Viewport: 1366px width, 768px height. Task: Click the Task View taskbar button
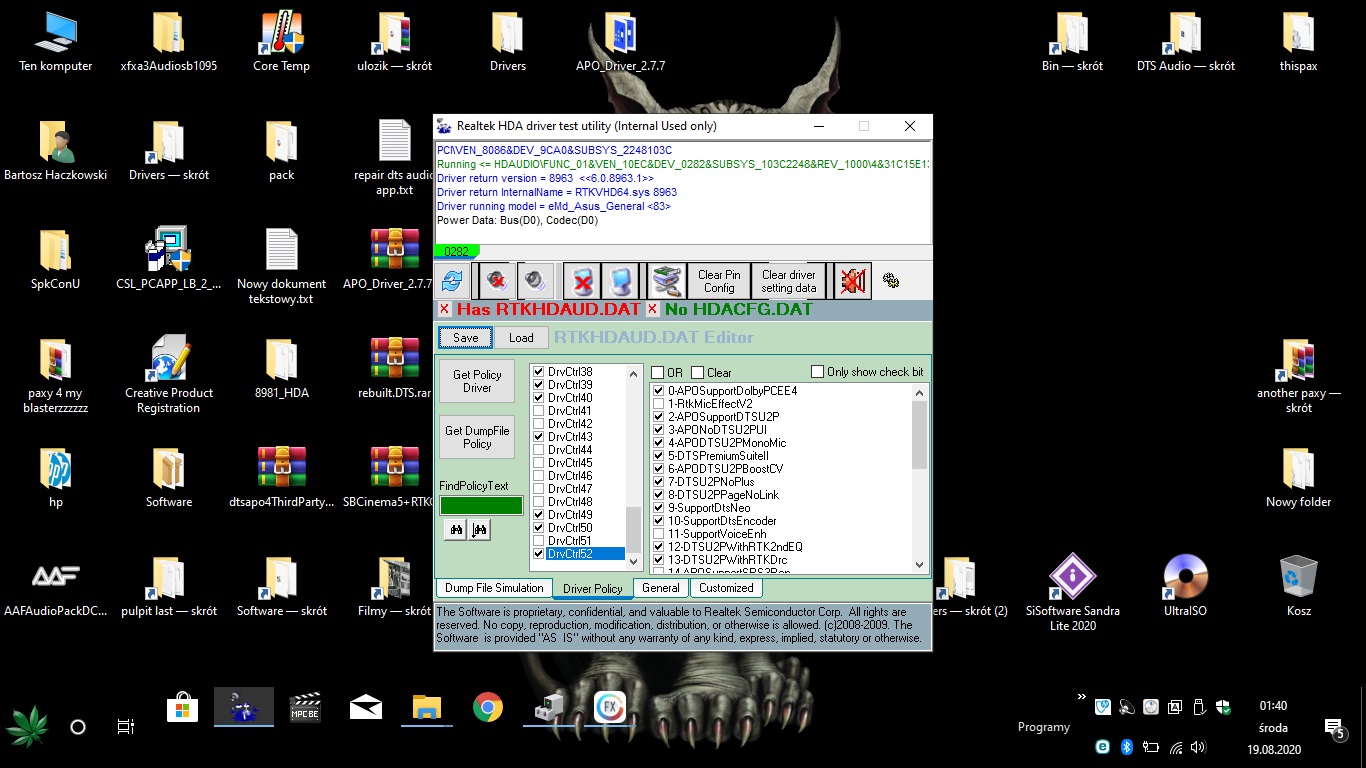(x=126, y=727)
